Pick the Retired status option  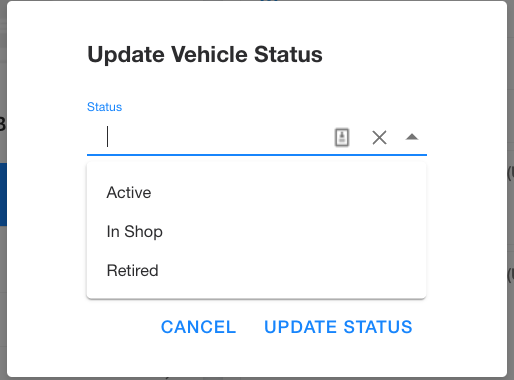tap(256, 270)
